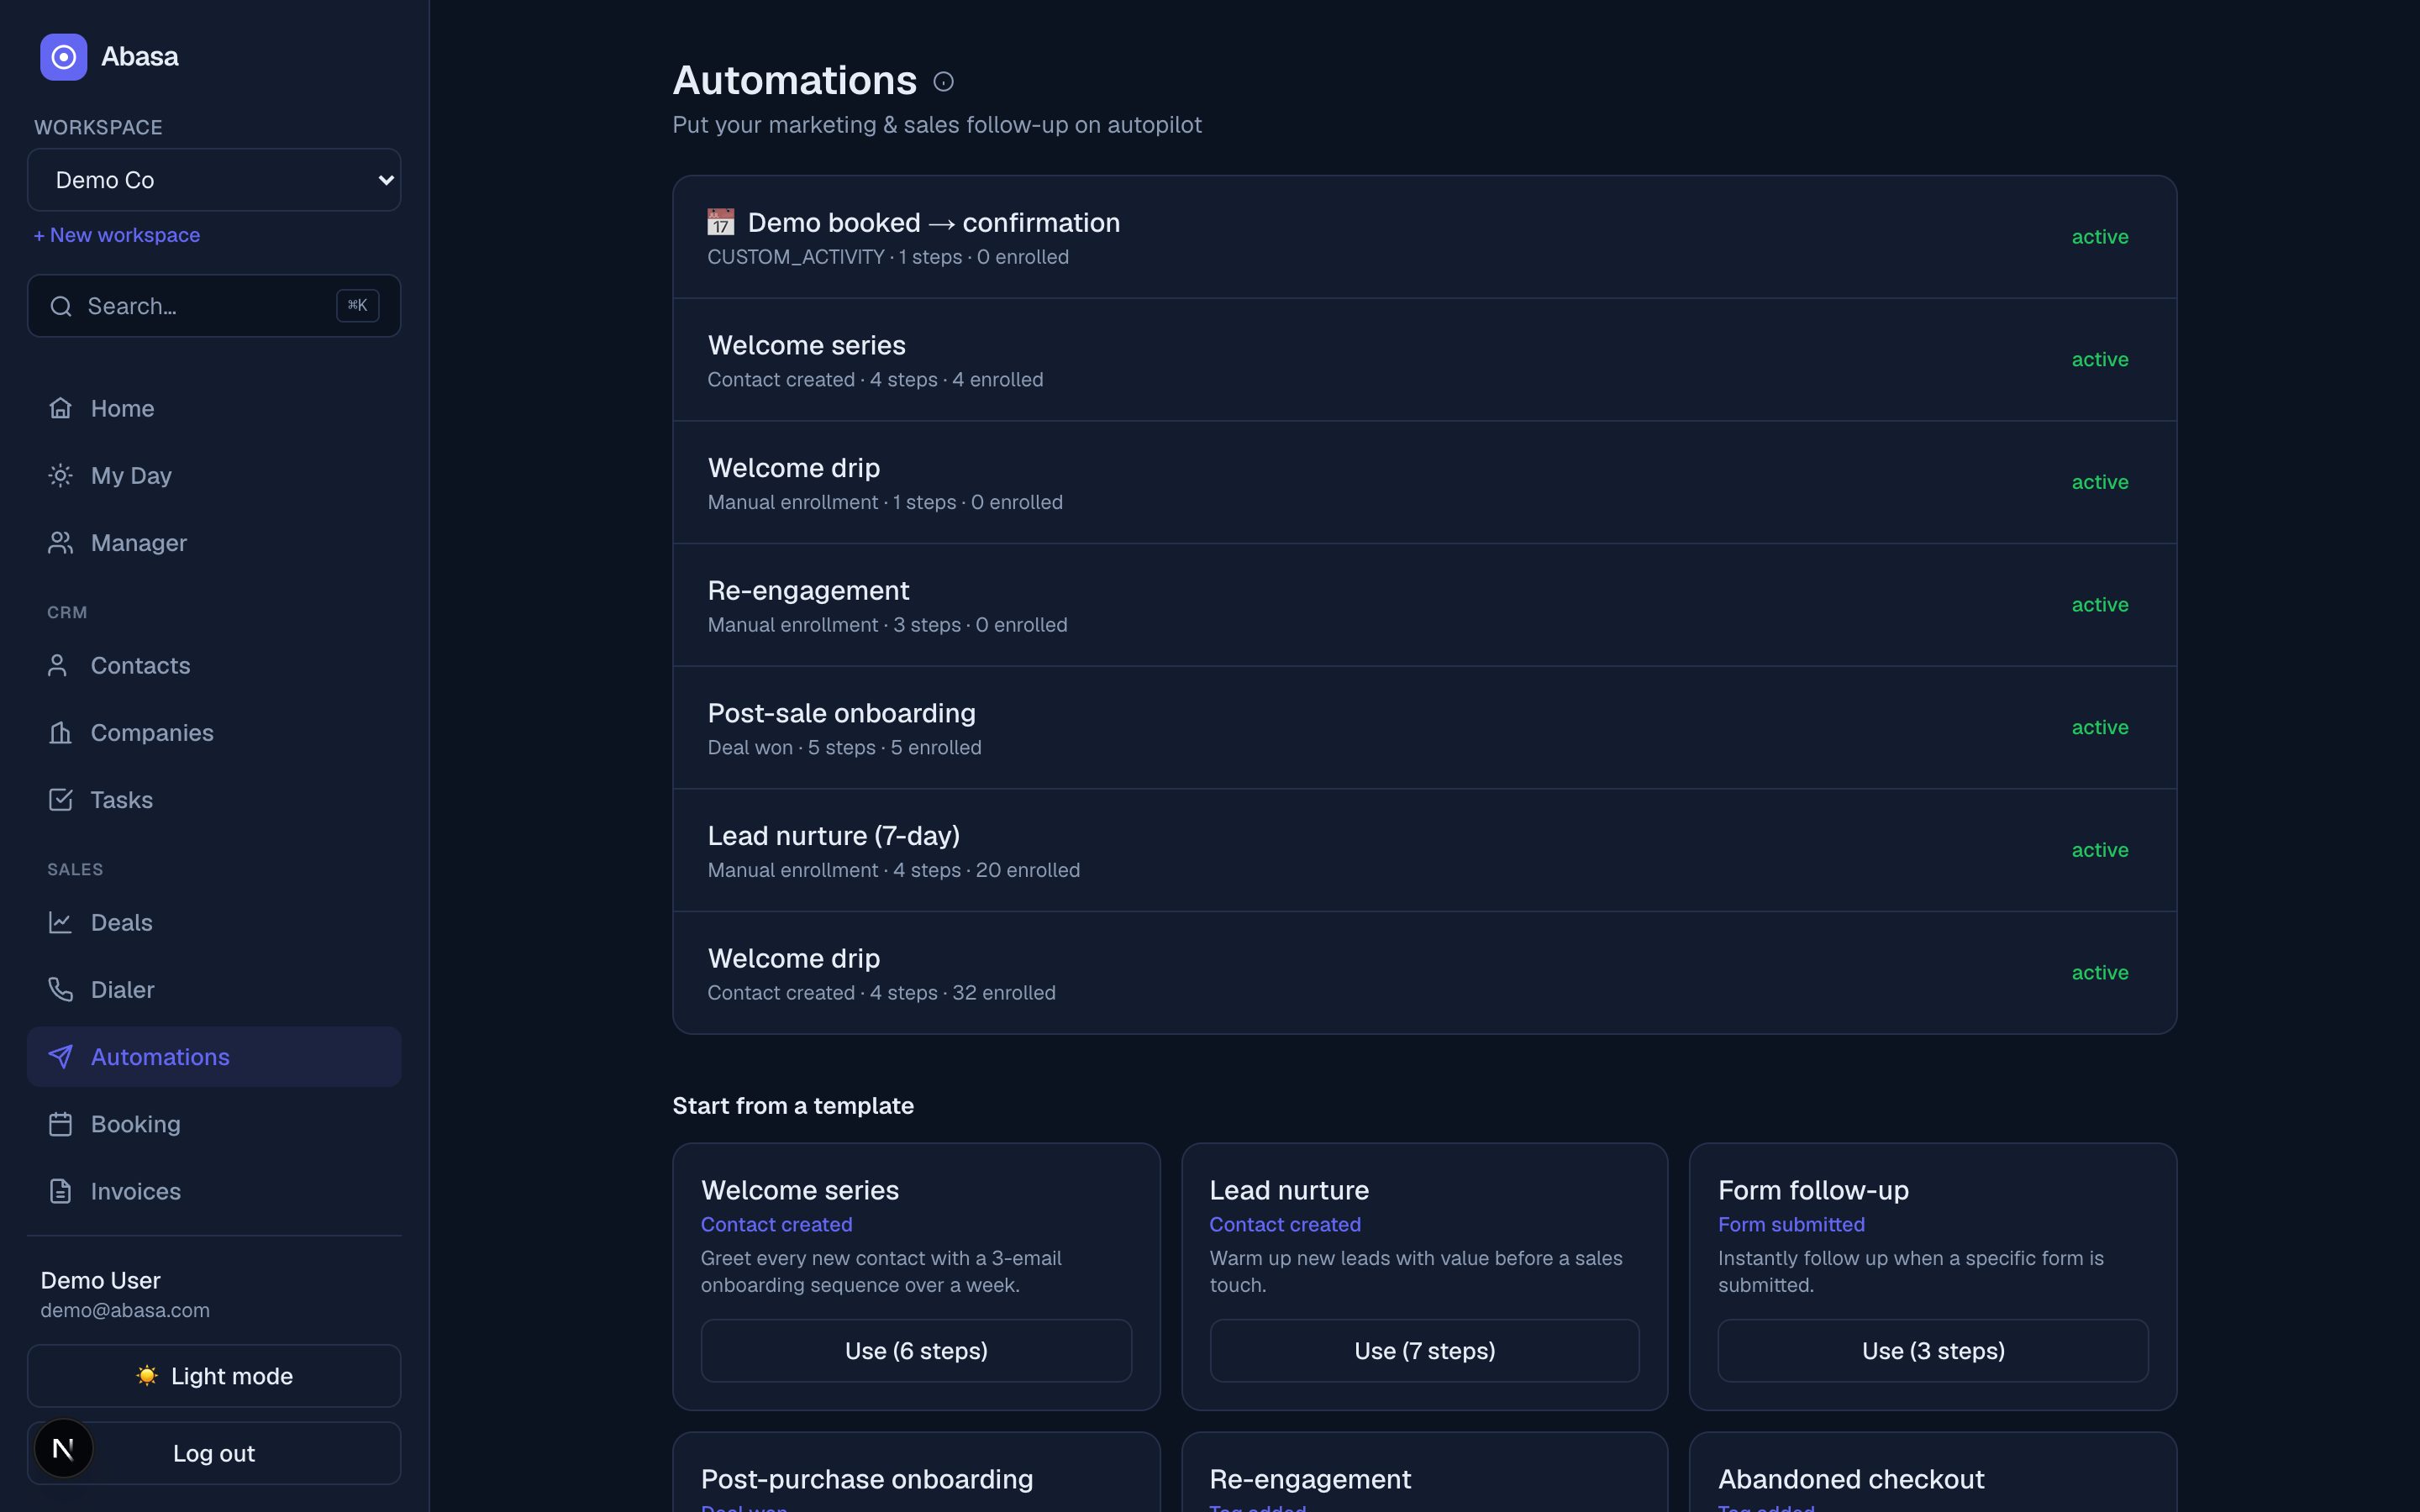Click the Re-engagement template card title

(x=1309, y=1479)
